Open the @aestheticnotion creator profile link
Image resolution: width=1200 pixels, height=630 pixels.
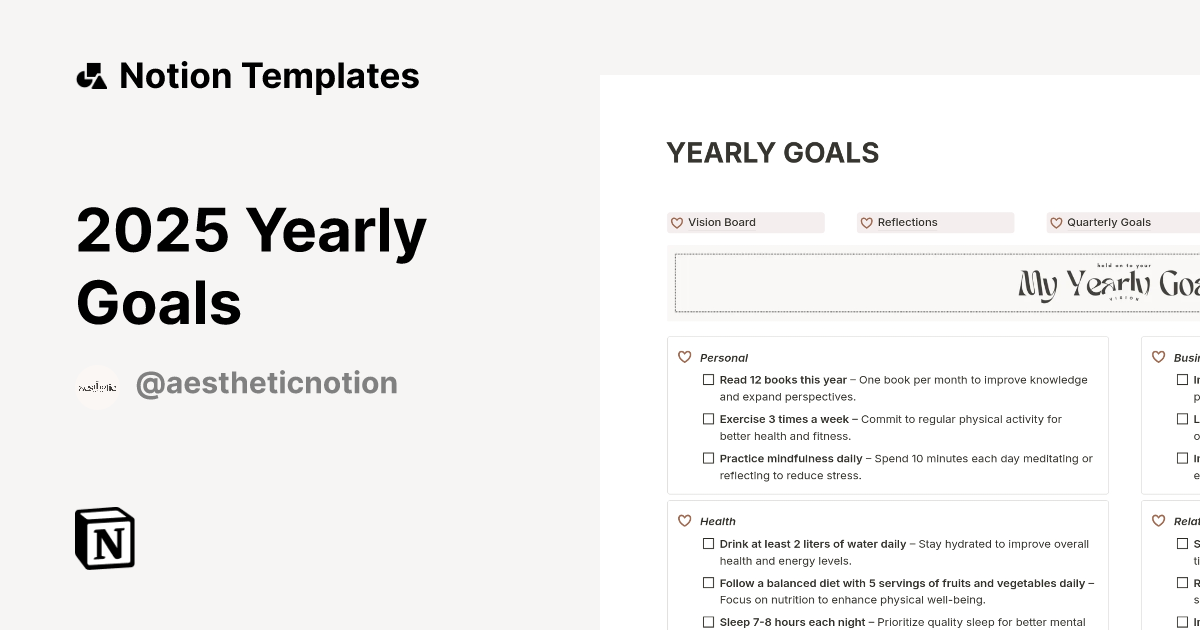(266, 383)
